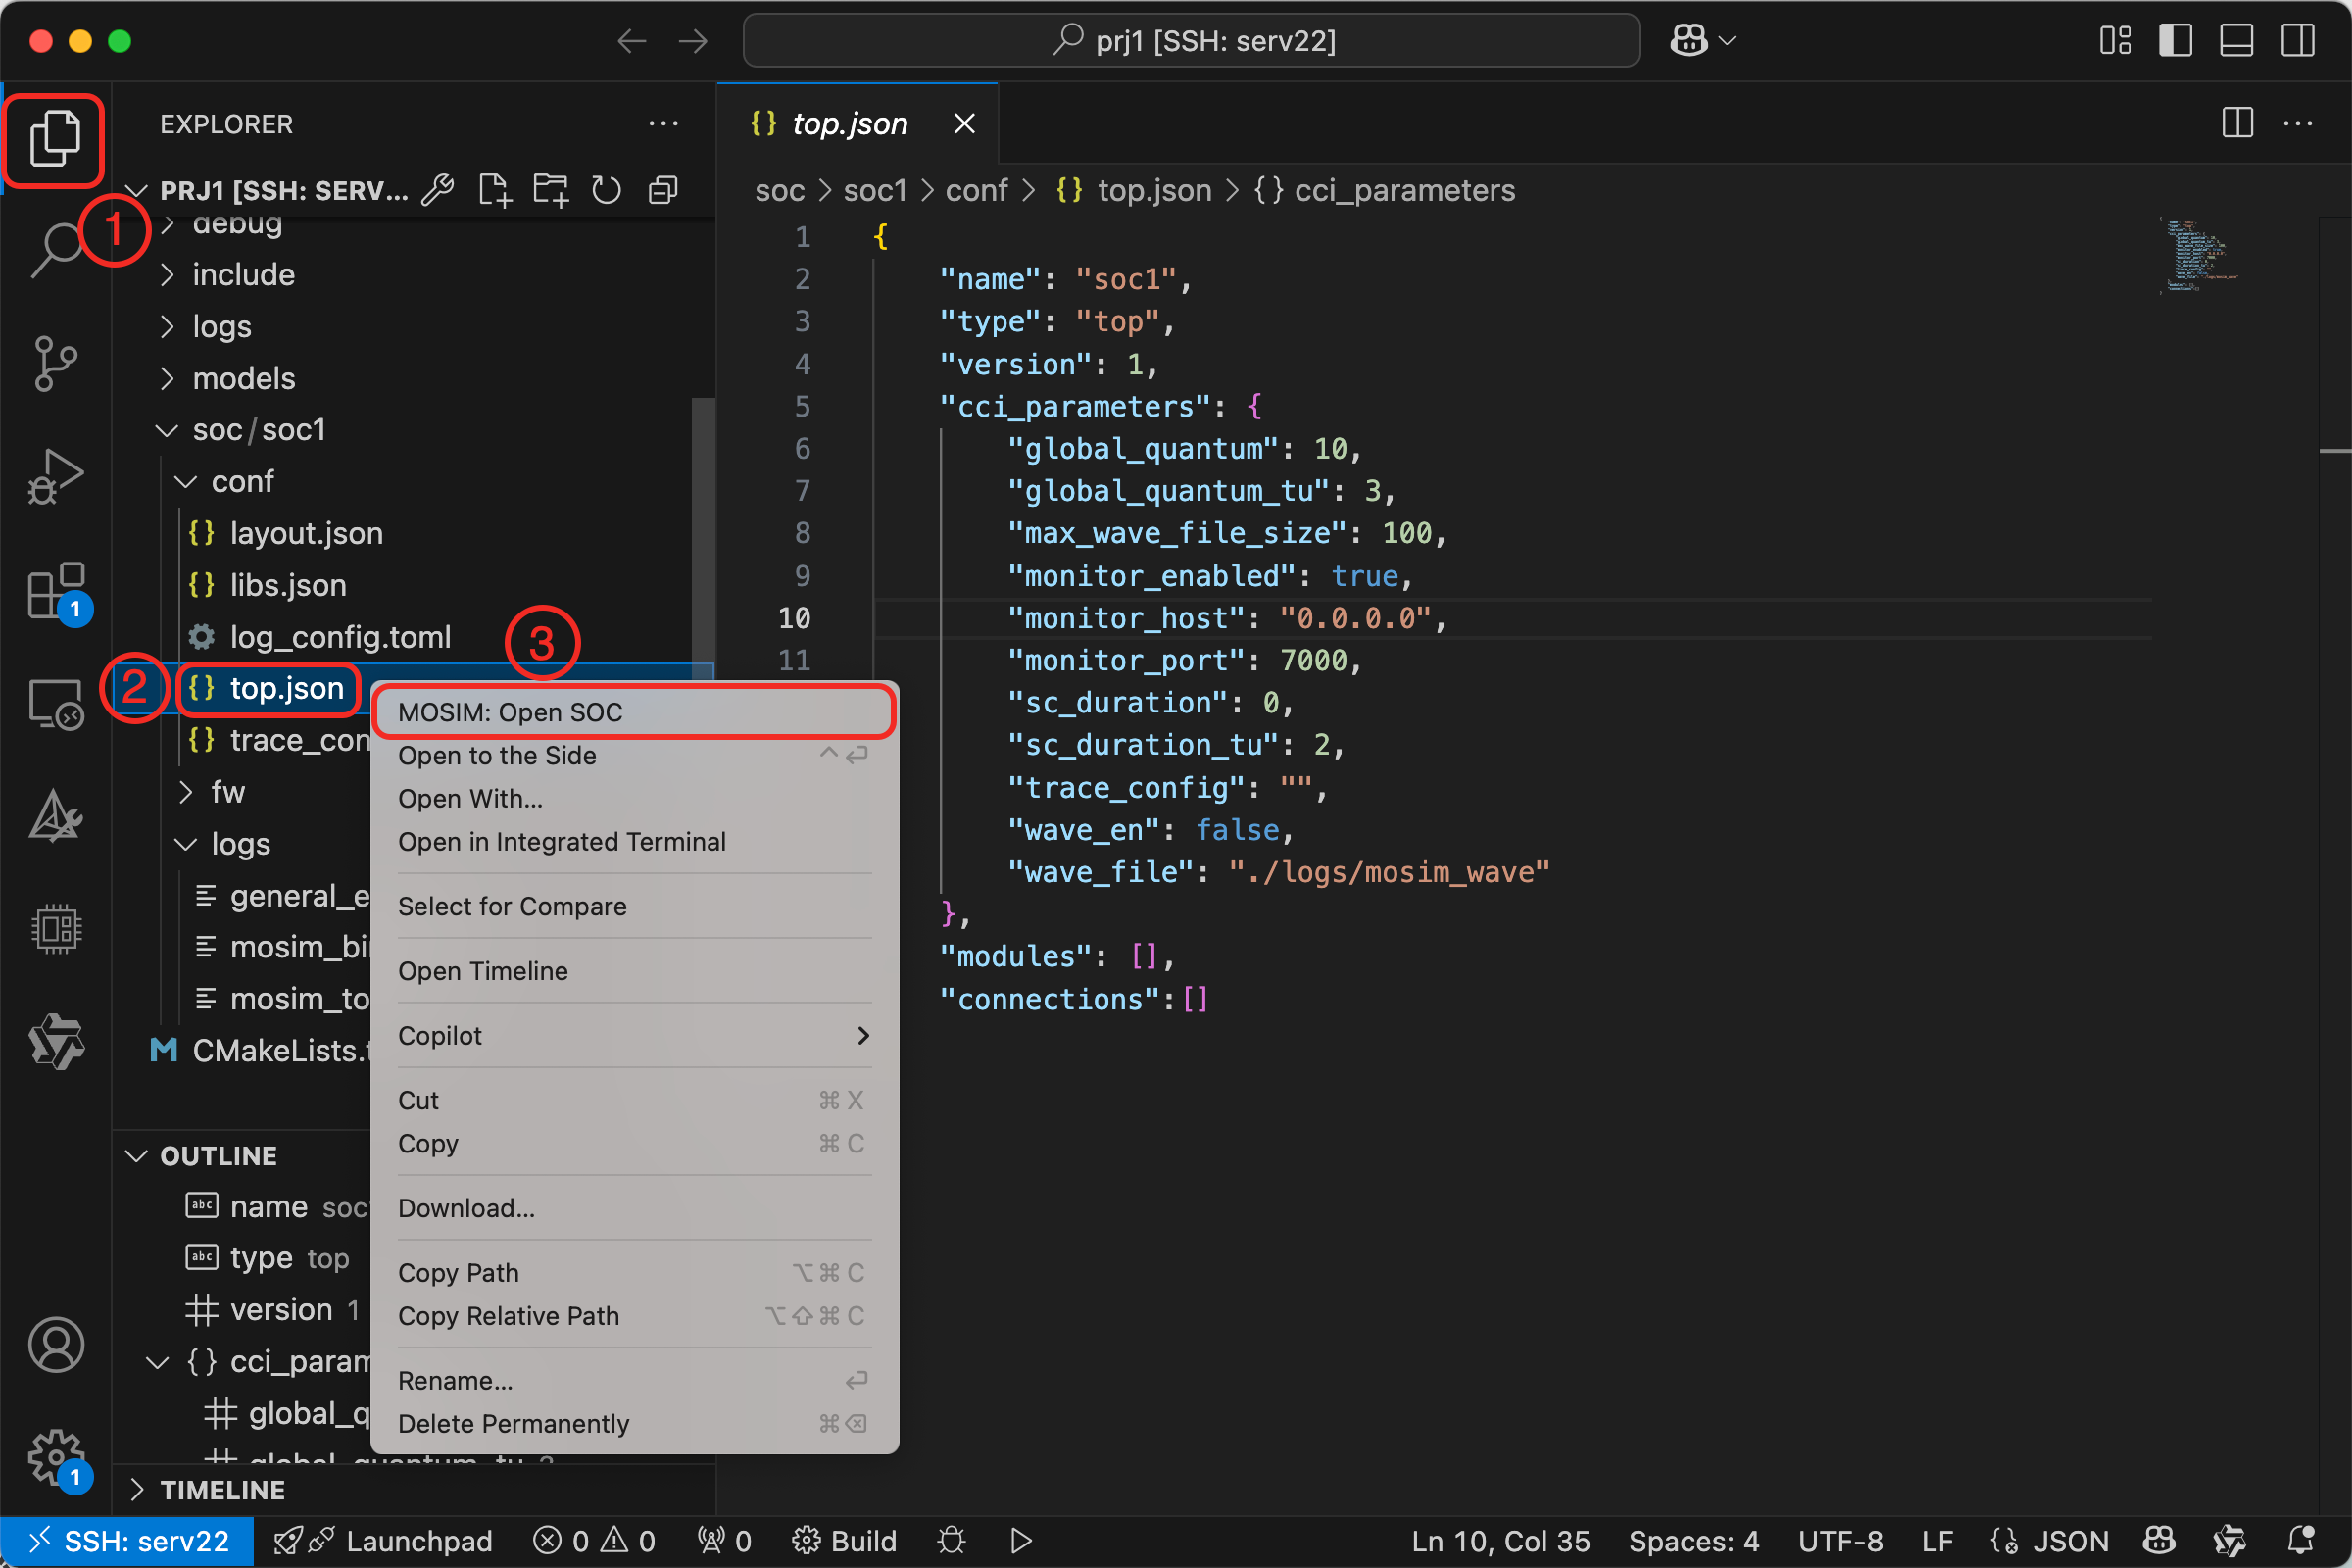The height and width of the screenshot is (1568, 2352).
Task: Click Spaces: 4 indentation setting
Action: [x=1693, y=1541]
